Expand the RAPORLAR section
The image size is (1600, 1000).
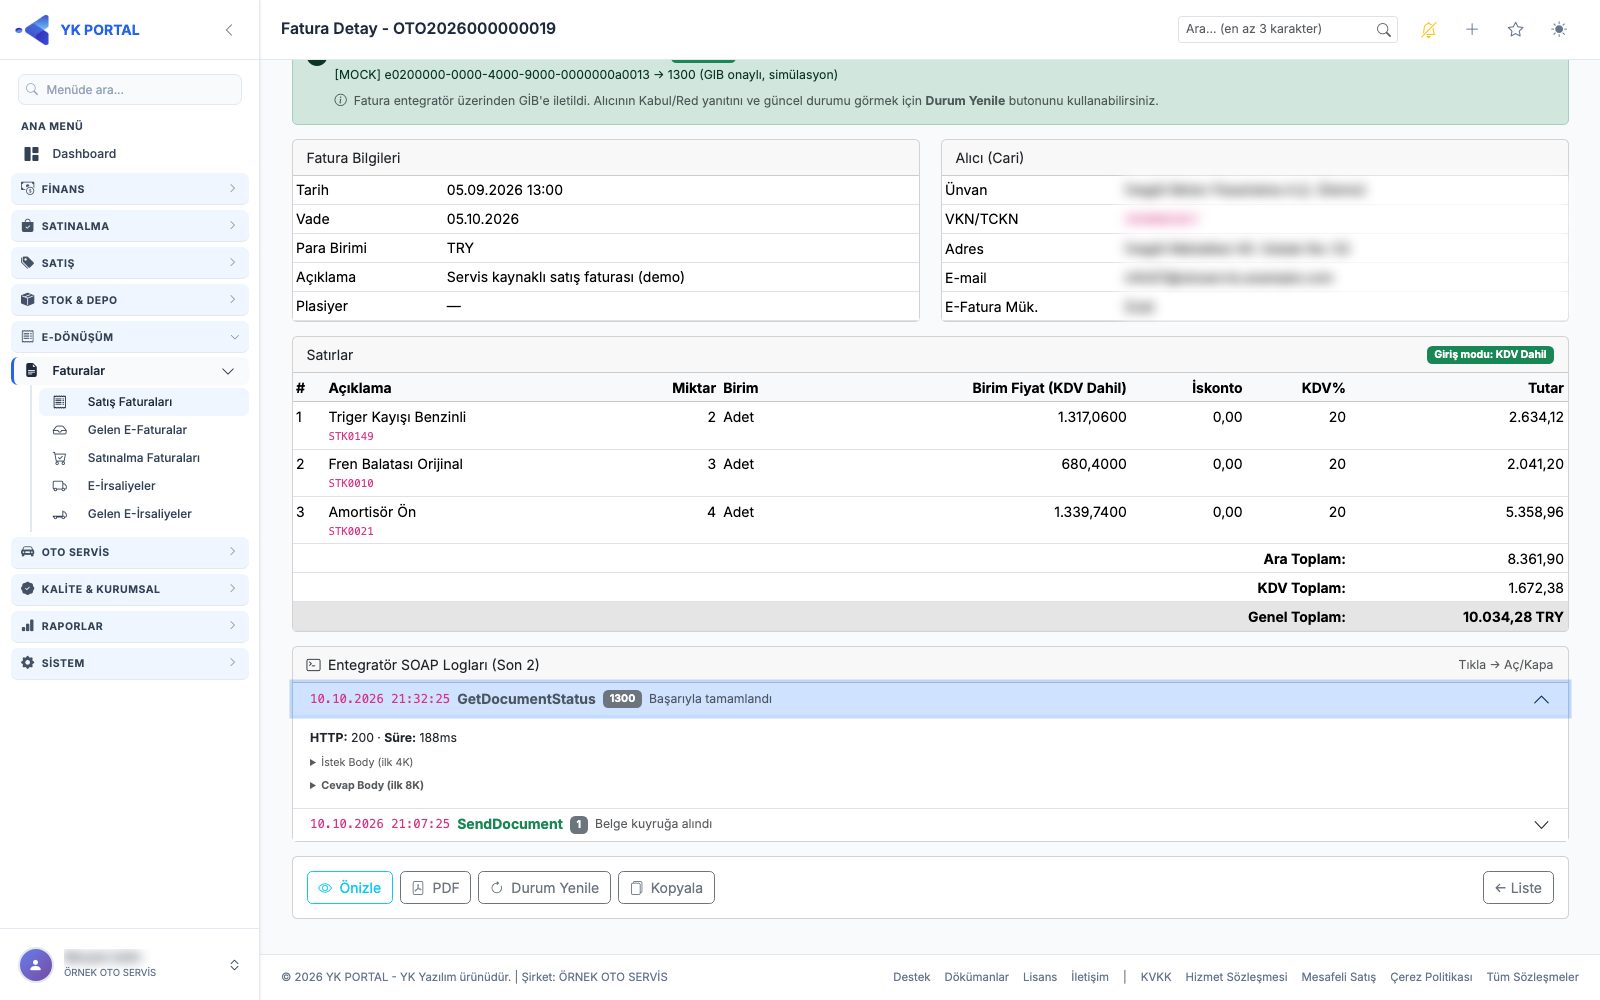pos(130,626)
